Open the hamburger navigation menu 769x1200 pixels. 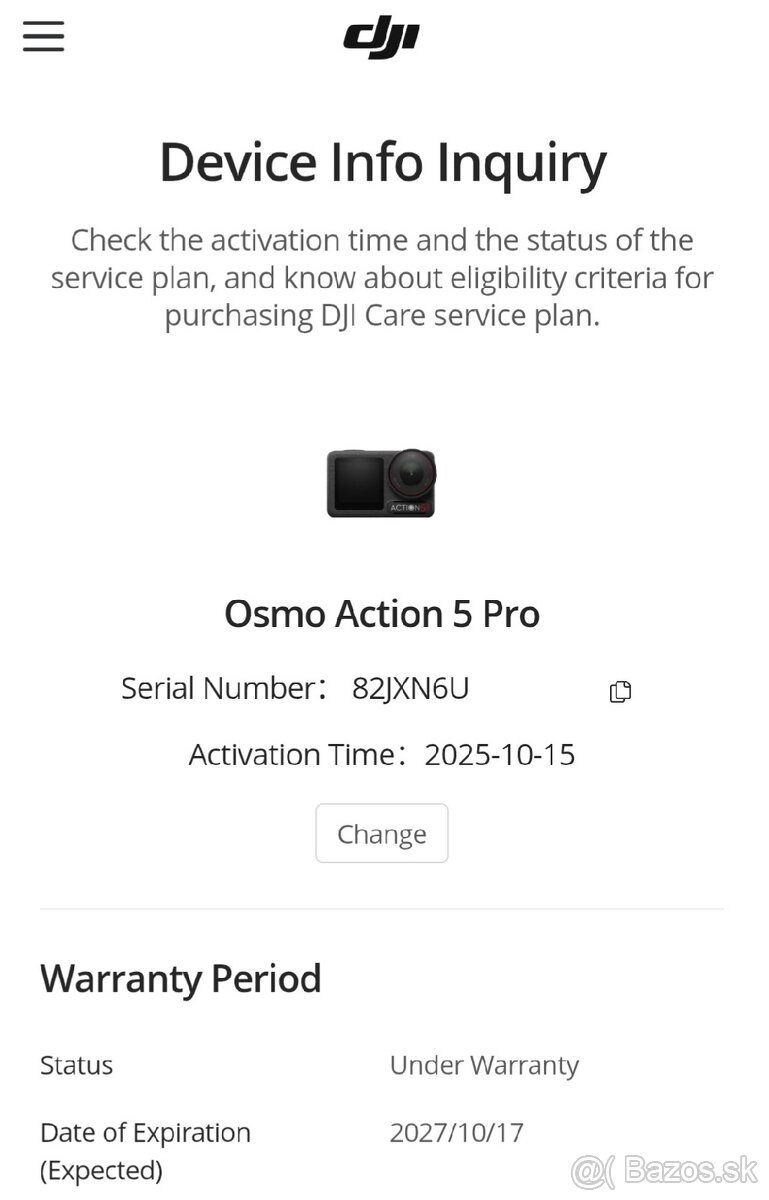tap(43, 36)
